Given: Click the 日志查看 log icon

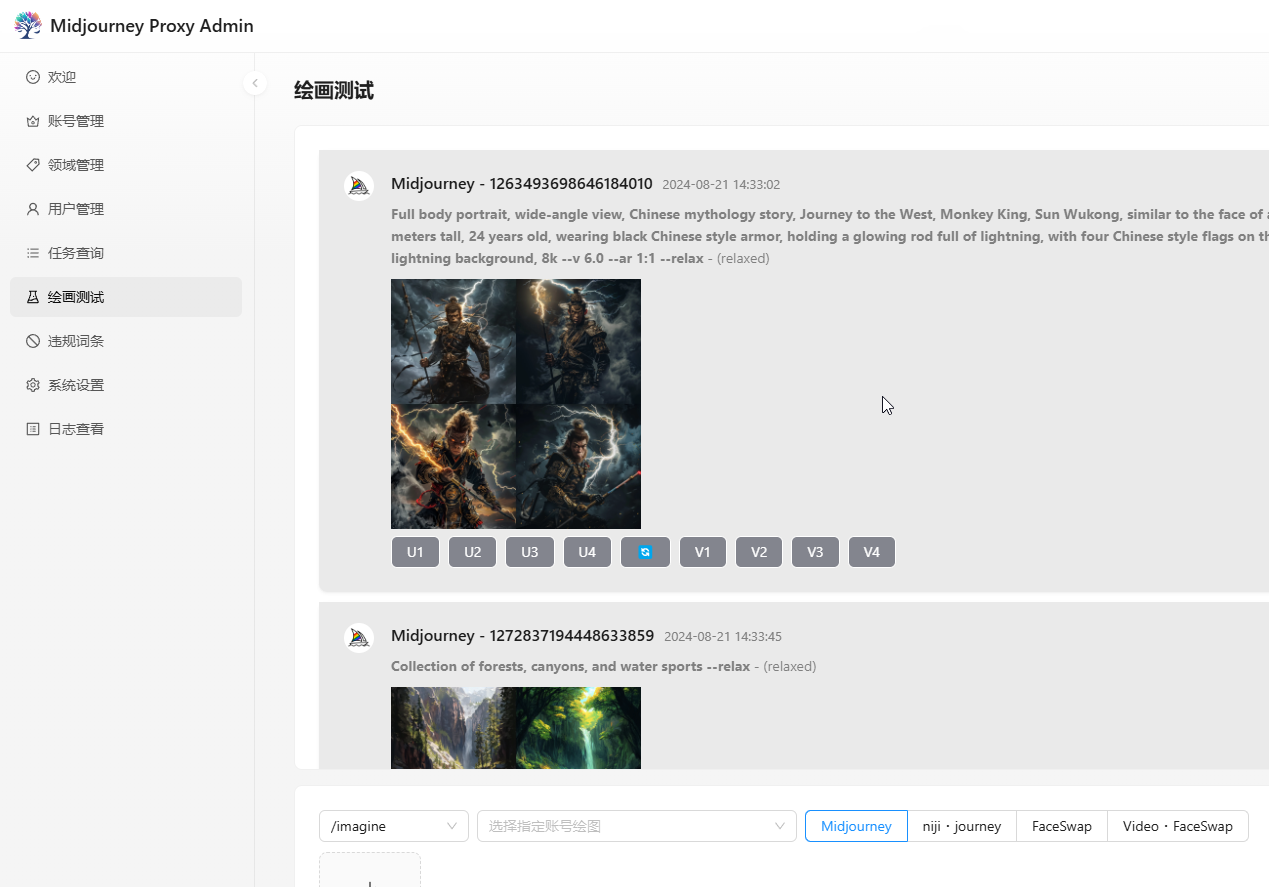Looking at the screenshot, I should pos(34,428).
